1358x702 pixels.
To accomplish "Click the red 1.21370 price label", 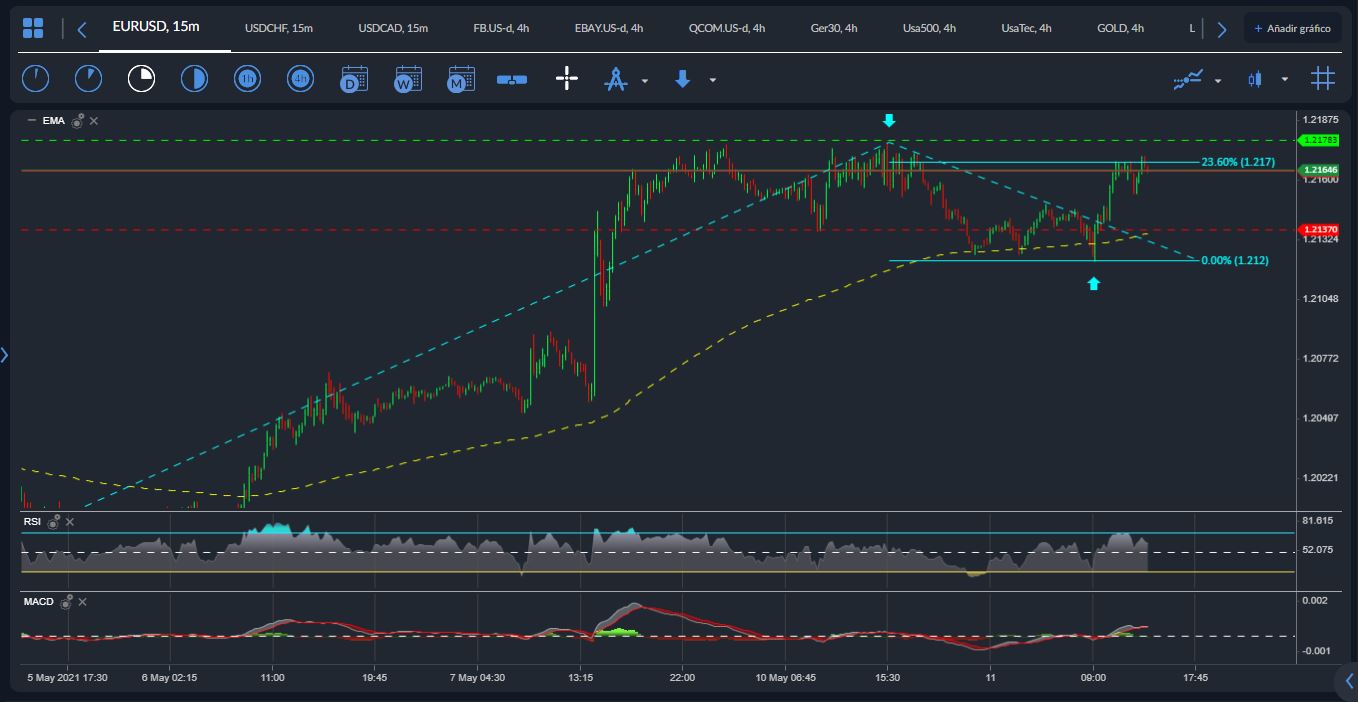I will click(x=1317, y=230).
